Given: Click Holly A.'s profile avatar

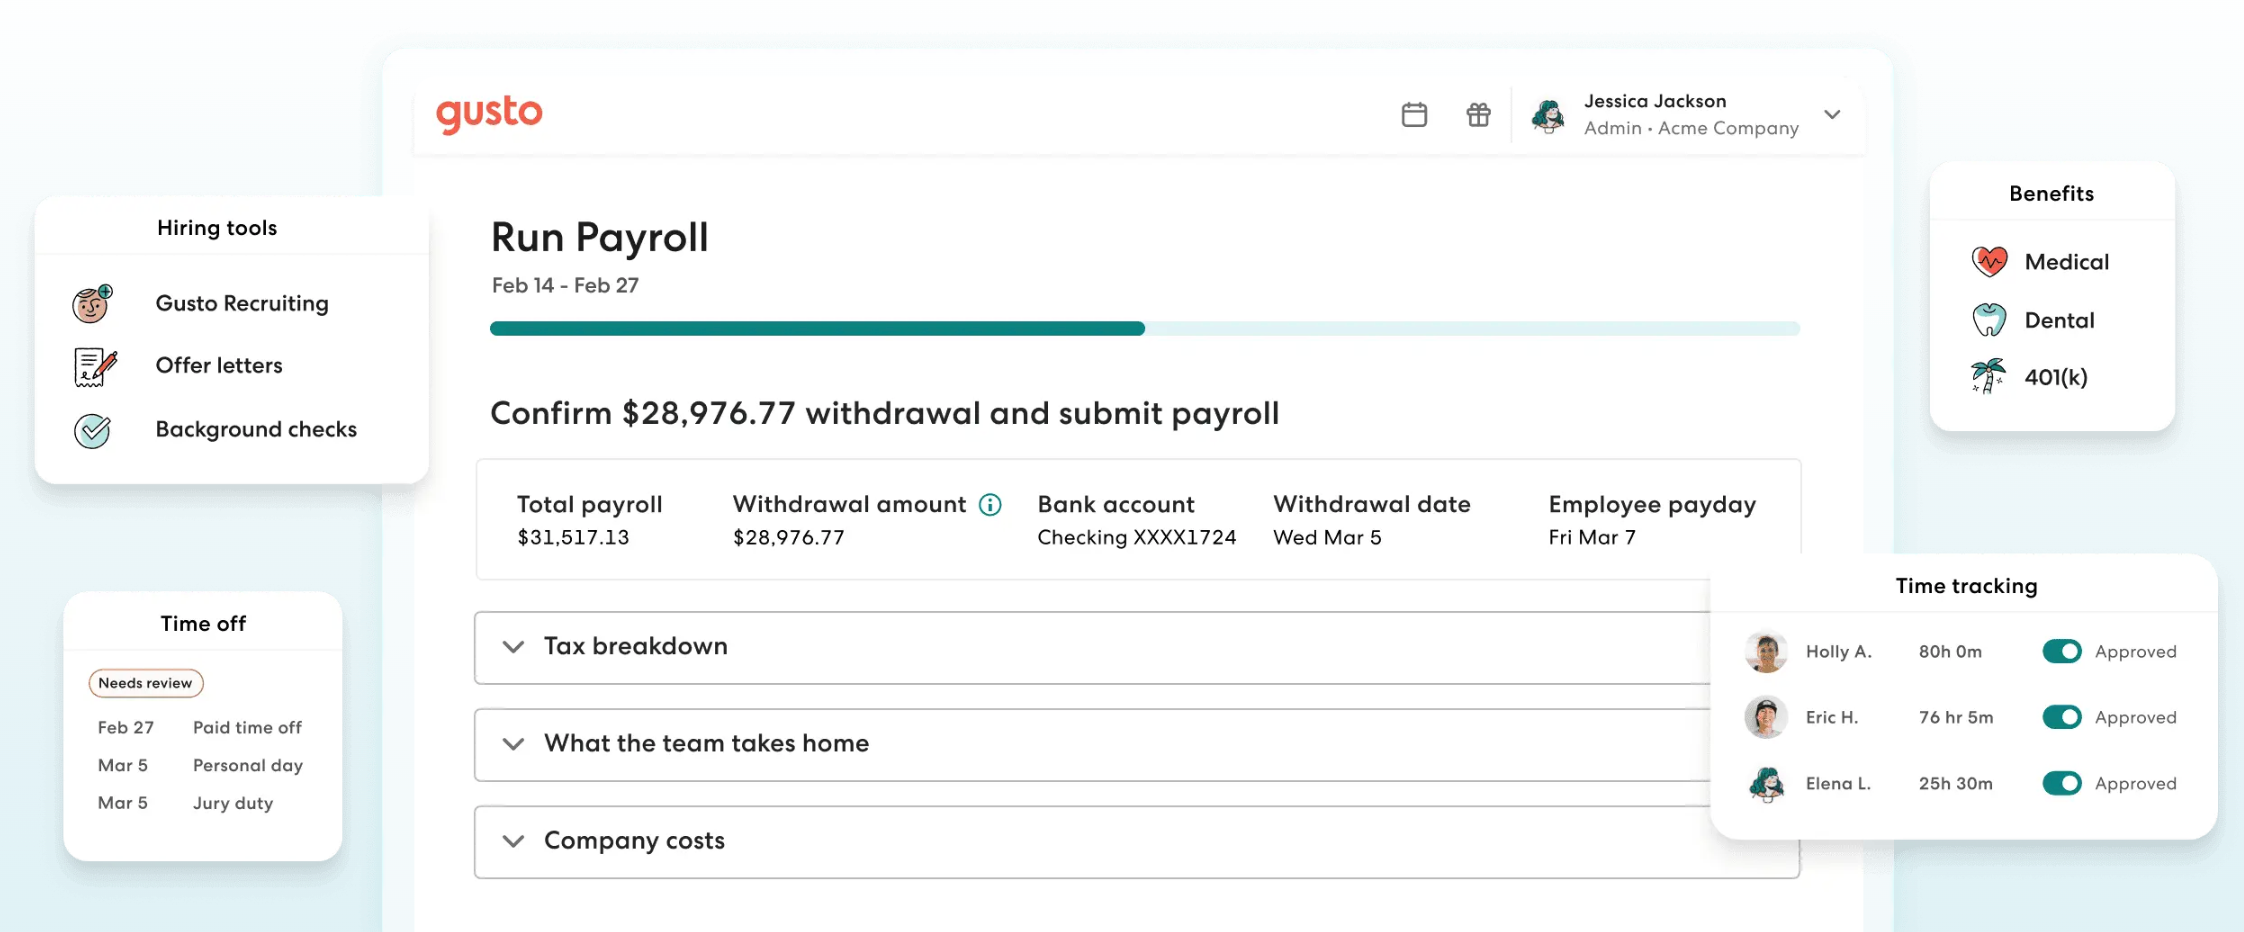Looking at the screenshot, I should pos(1765,651).
